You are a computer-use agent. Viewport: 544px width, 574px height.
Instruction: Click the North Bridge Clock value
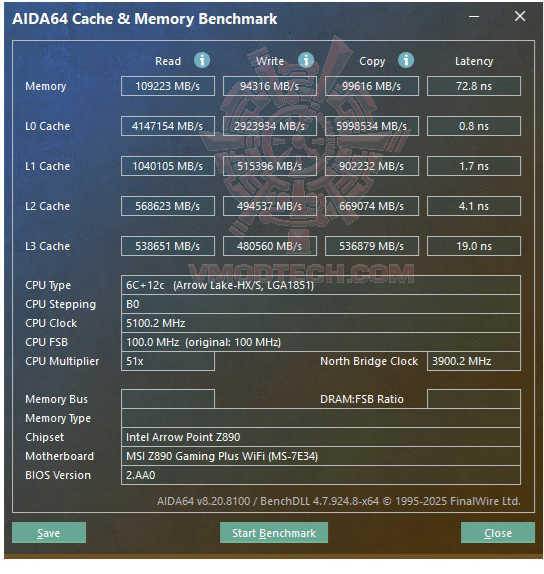[474, 361]
